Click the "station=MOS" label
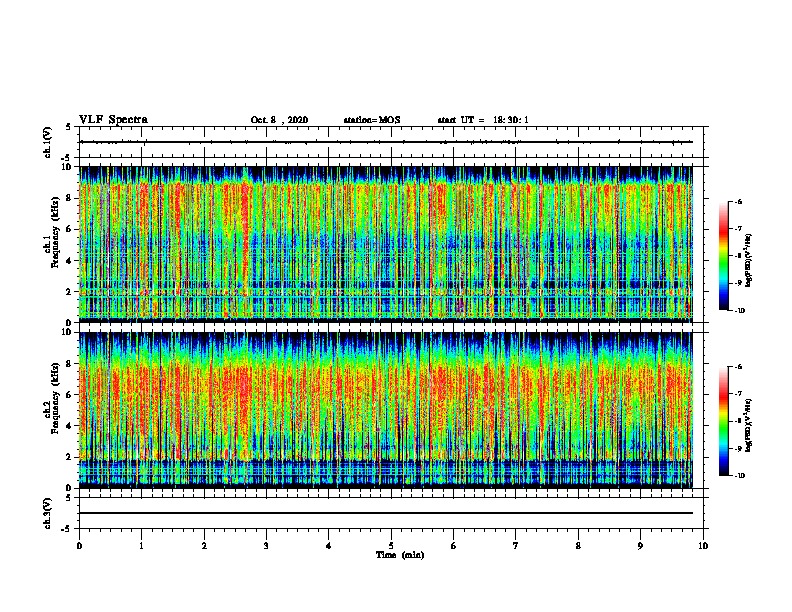The image size is (792, 612). click(372, 120)
